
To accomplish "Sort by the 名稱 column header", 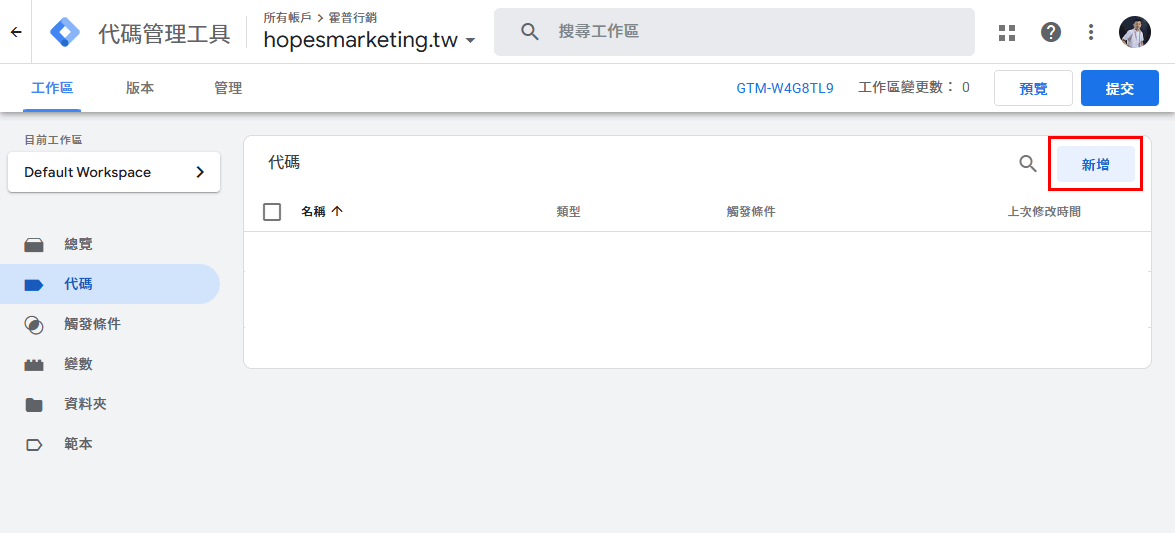I will pyautogui.click(x=322, y=211).
